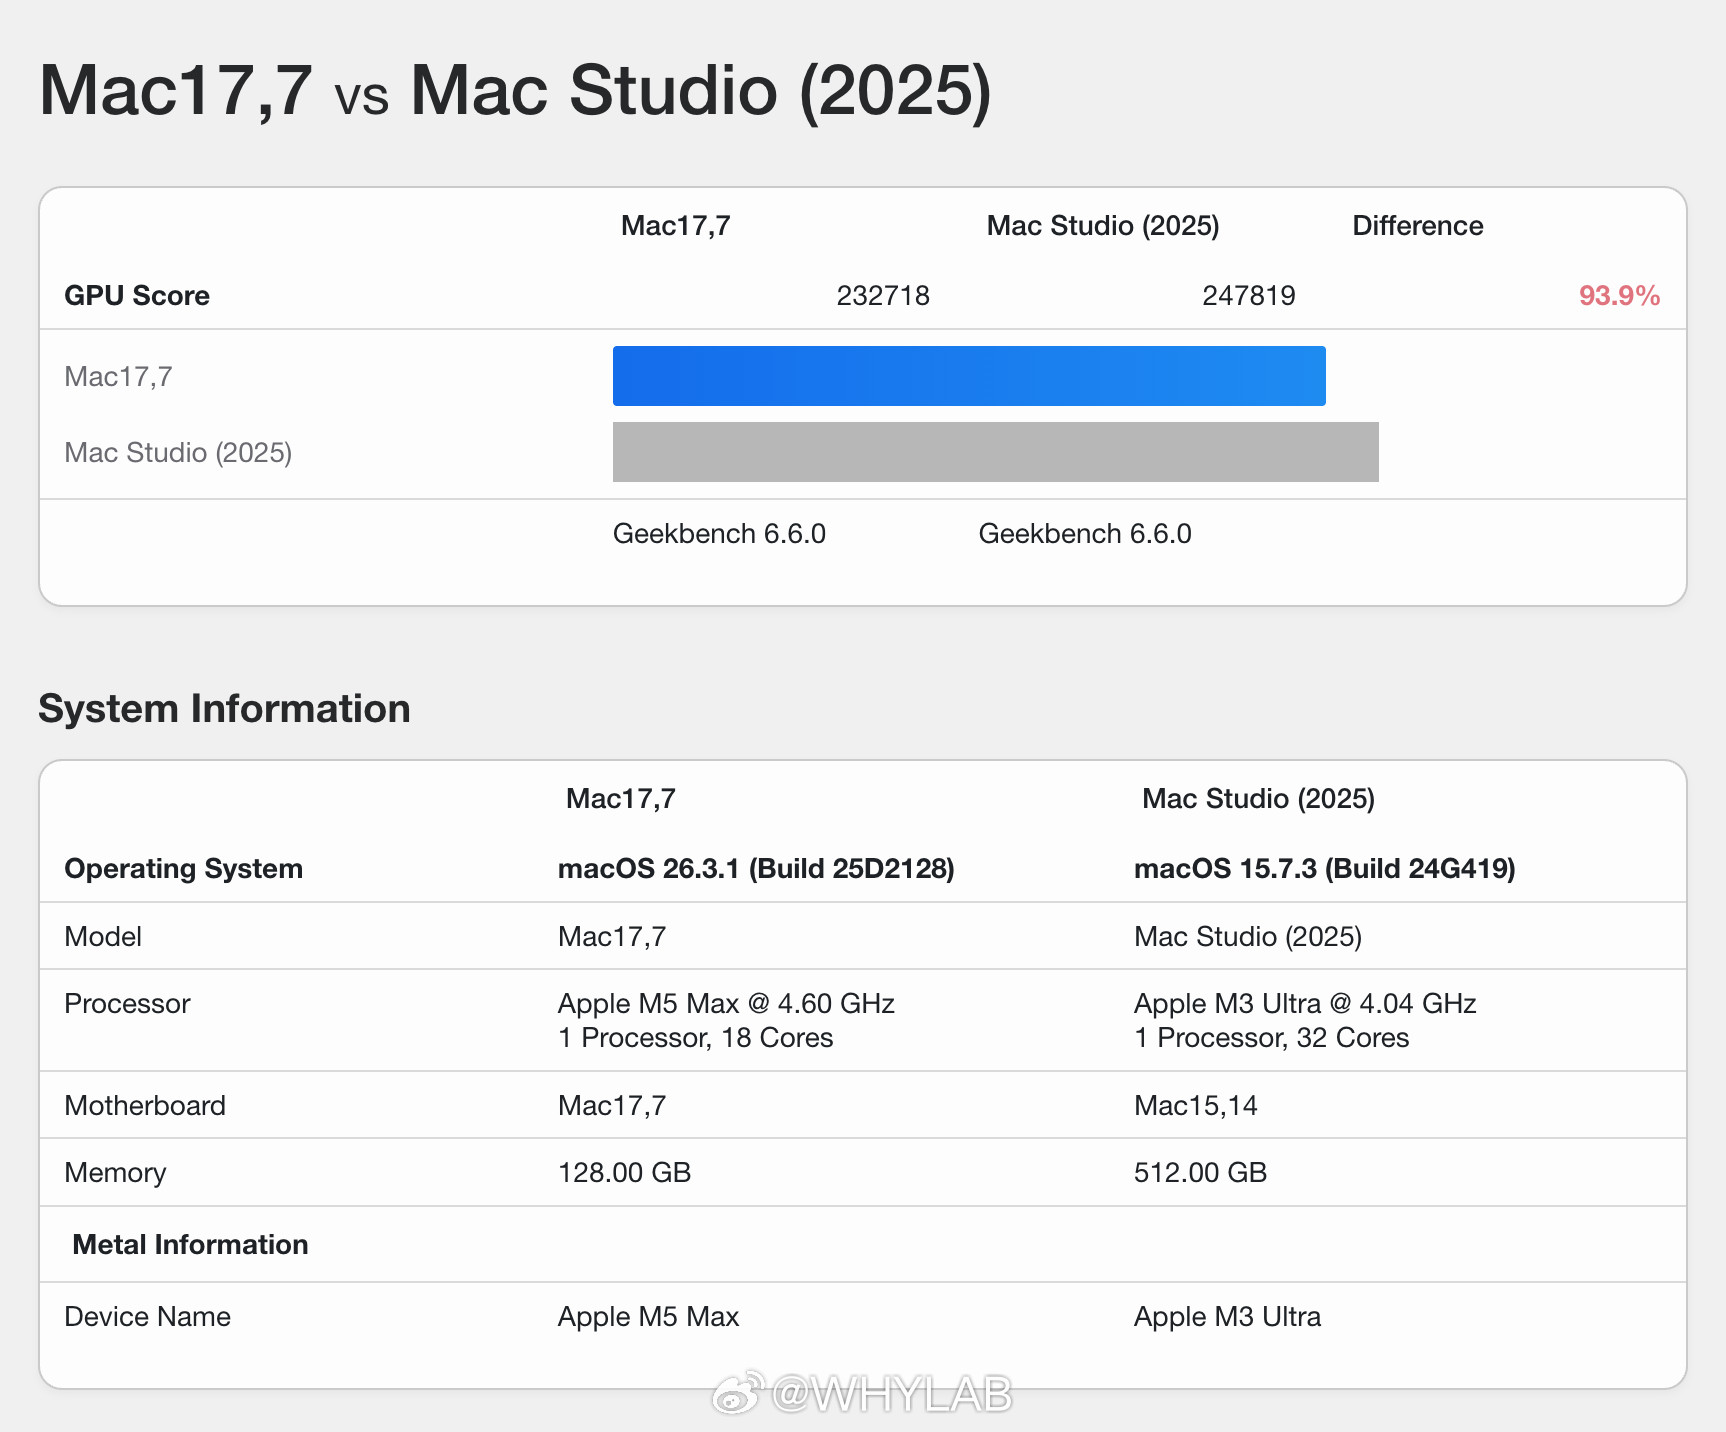Click the Weibo logo in the watermark
The width and height of the screenshot is (1726, 1432).
737,1393
